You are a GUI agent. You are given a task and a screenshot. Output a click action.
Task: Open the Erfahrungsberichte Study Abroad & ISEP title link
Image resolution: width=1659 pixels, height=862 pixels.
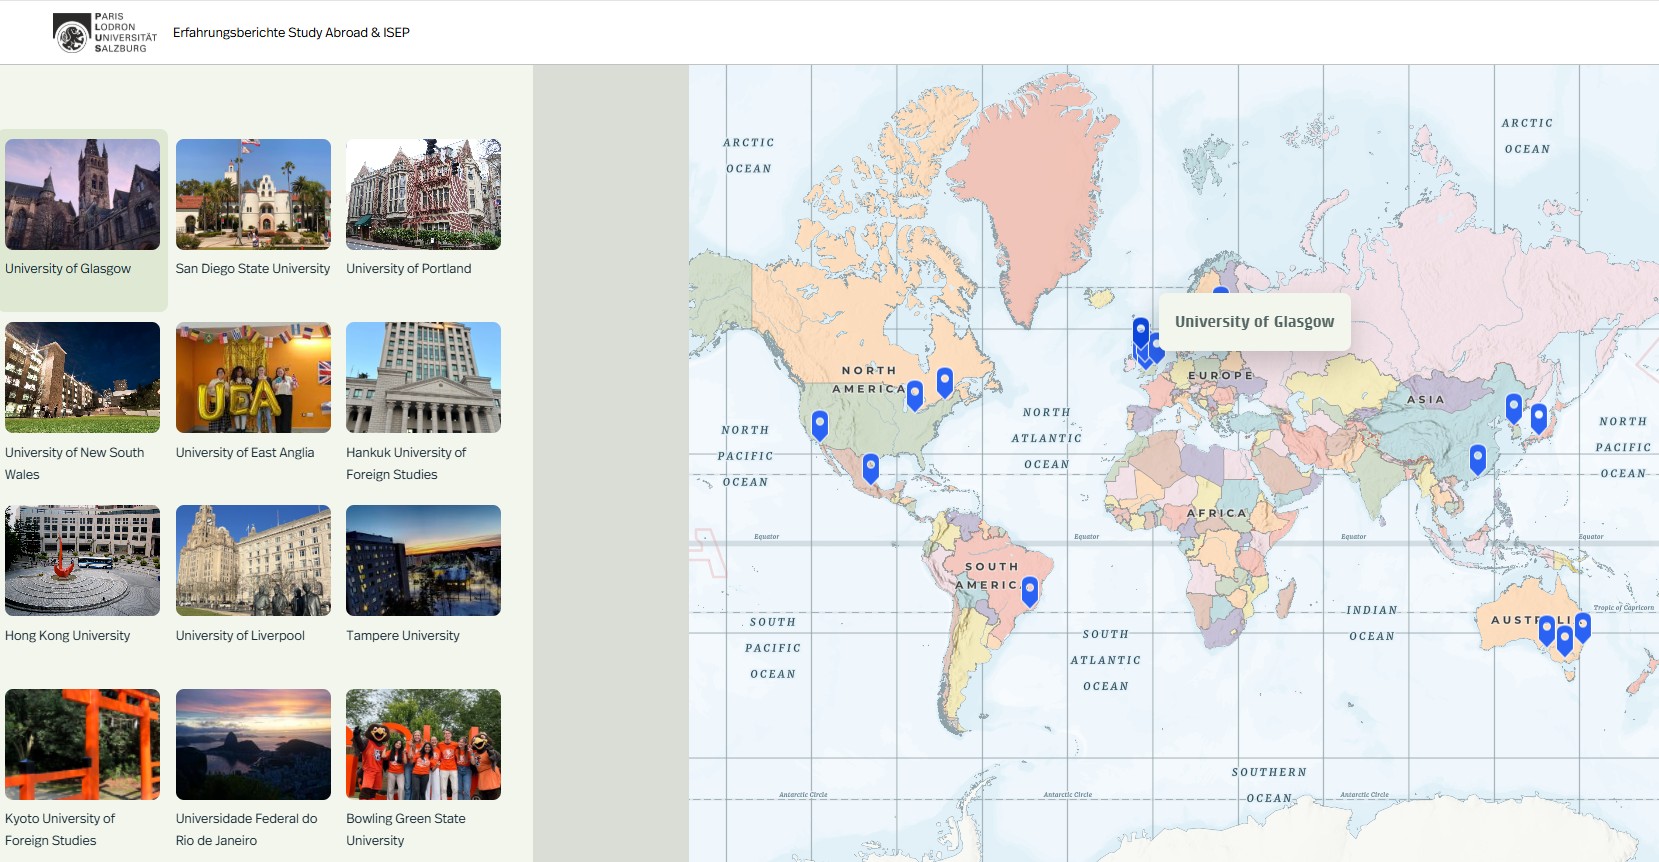pos(291,32)
